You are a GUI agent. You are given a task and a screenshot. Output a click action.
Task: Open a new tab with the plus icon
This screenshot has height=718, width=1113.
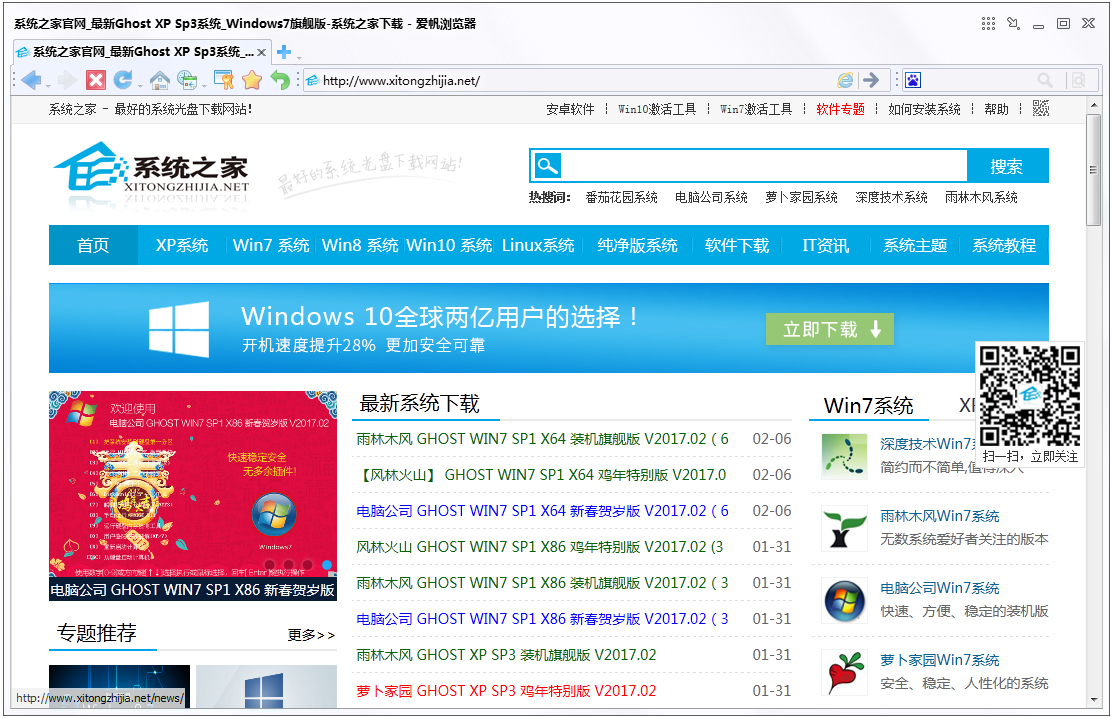[284, 52]
